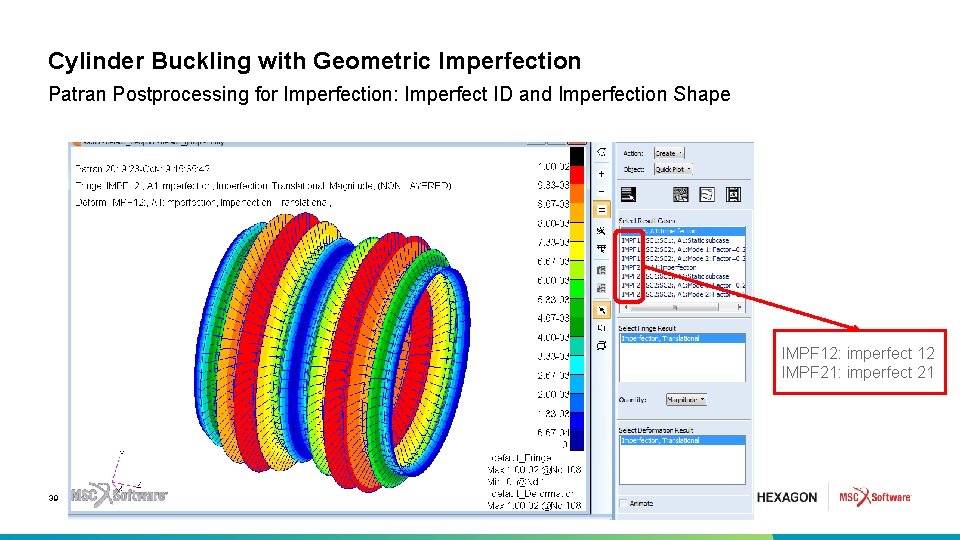Enable the Animate checkbox
The image size is (960, 540).
tap(623, 503)
